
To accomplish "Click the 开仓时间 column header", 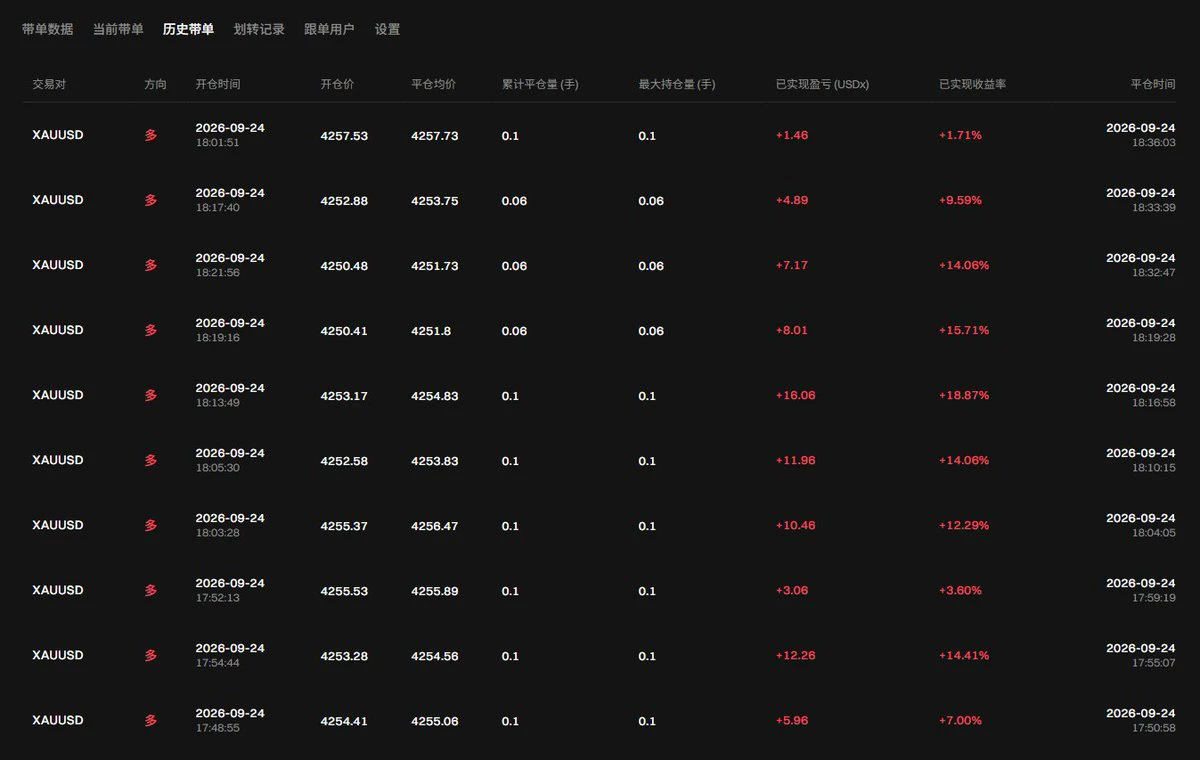I will click(218, 85).
